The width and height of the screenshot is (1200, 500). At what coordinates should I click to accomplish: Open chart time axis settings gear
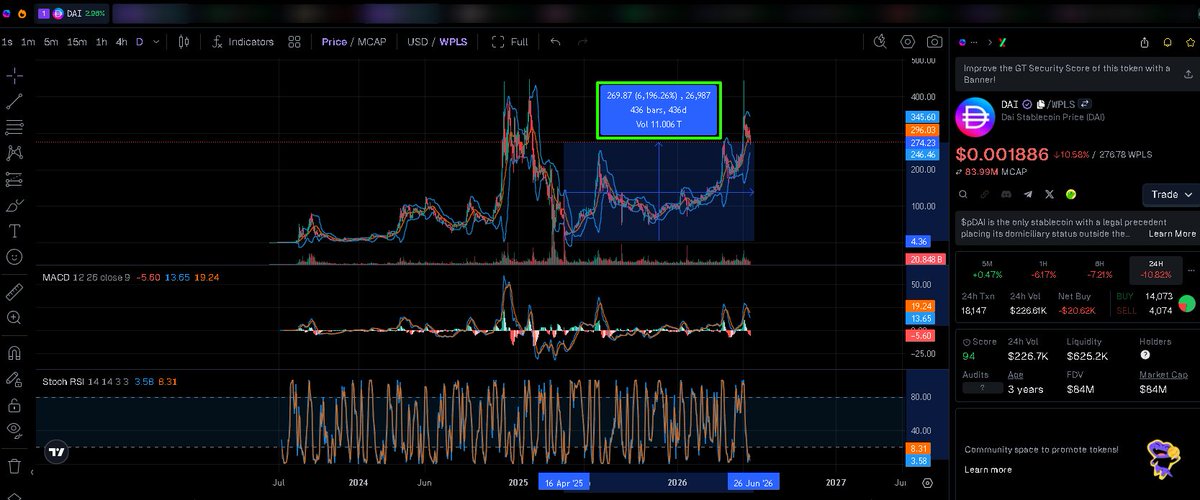tap(927, 482)
